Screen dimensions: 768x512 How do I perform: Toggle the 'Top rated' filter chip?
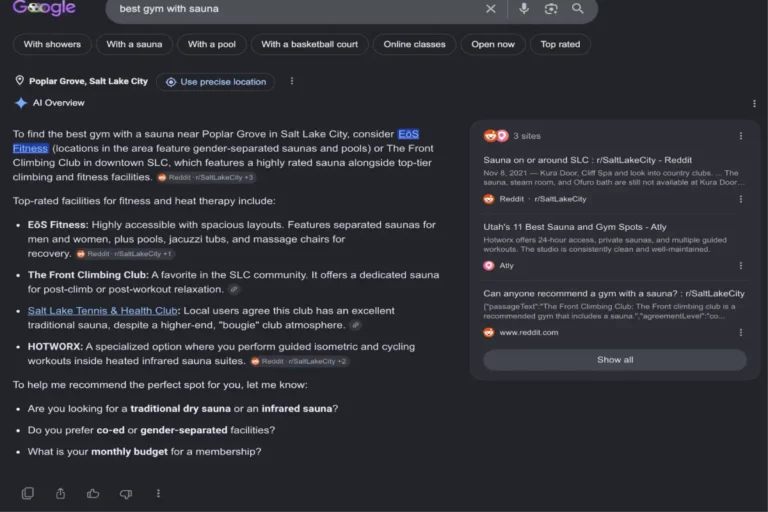560,44
